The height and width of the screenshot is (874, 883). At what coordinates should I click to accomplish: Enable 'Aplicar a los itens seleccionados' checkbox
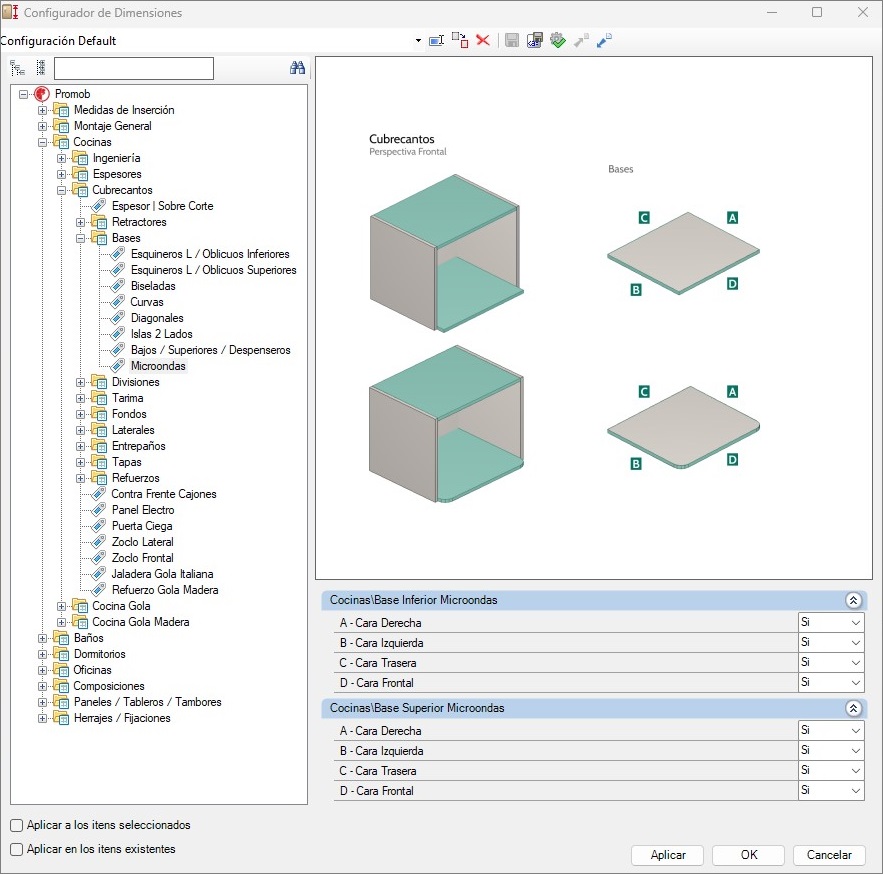coord(17,826)
